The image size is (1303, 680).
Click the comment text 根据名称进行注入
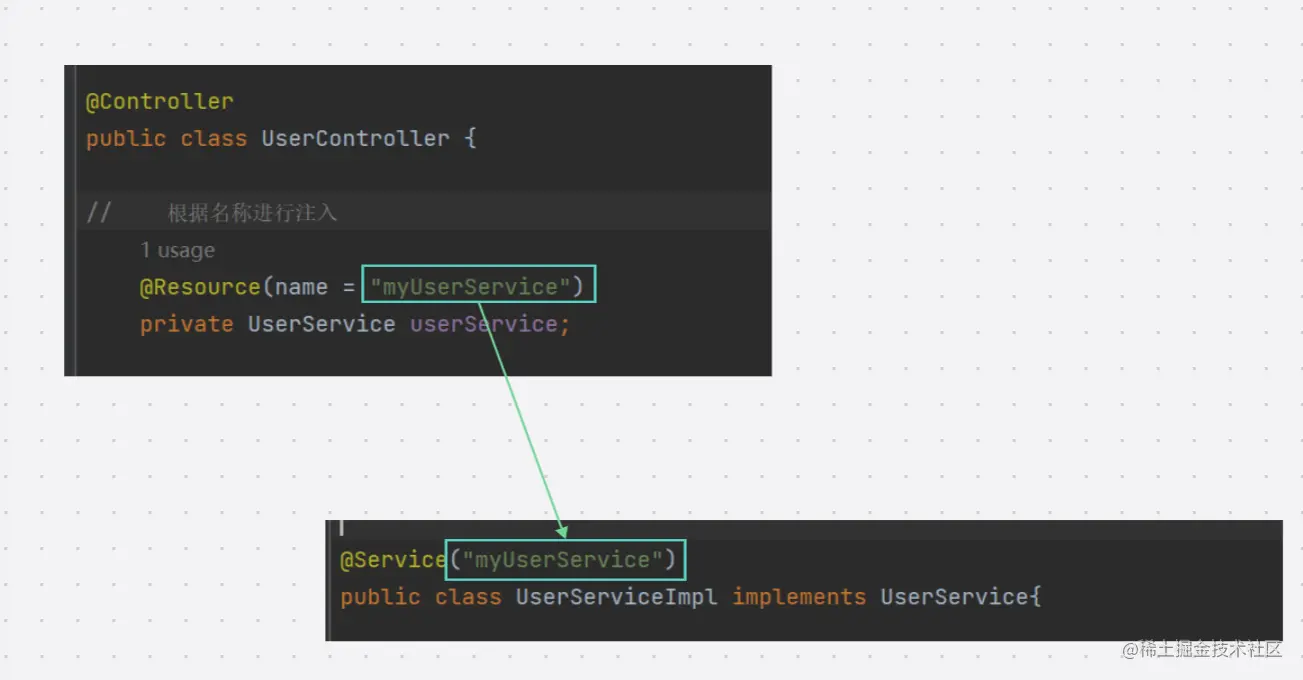[x=252, y=213]
